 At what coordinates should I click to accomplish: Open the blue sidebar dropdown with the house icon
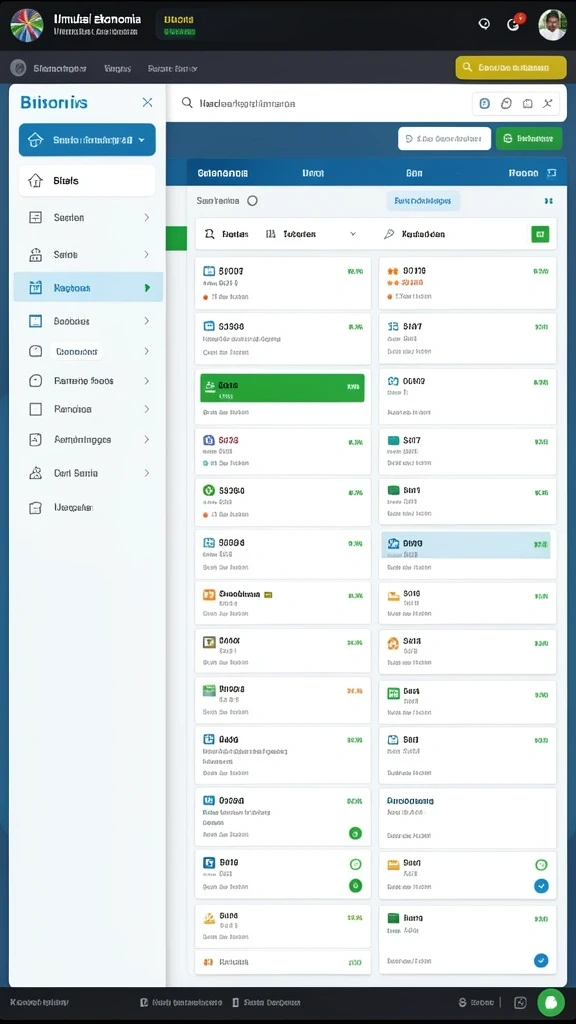pyautogui.click(x=87, y=140)
